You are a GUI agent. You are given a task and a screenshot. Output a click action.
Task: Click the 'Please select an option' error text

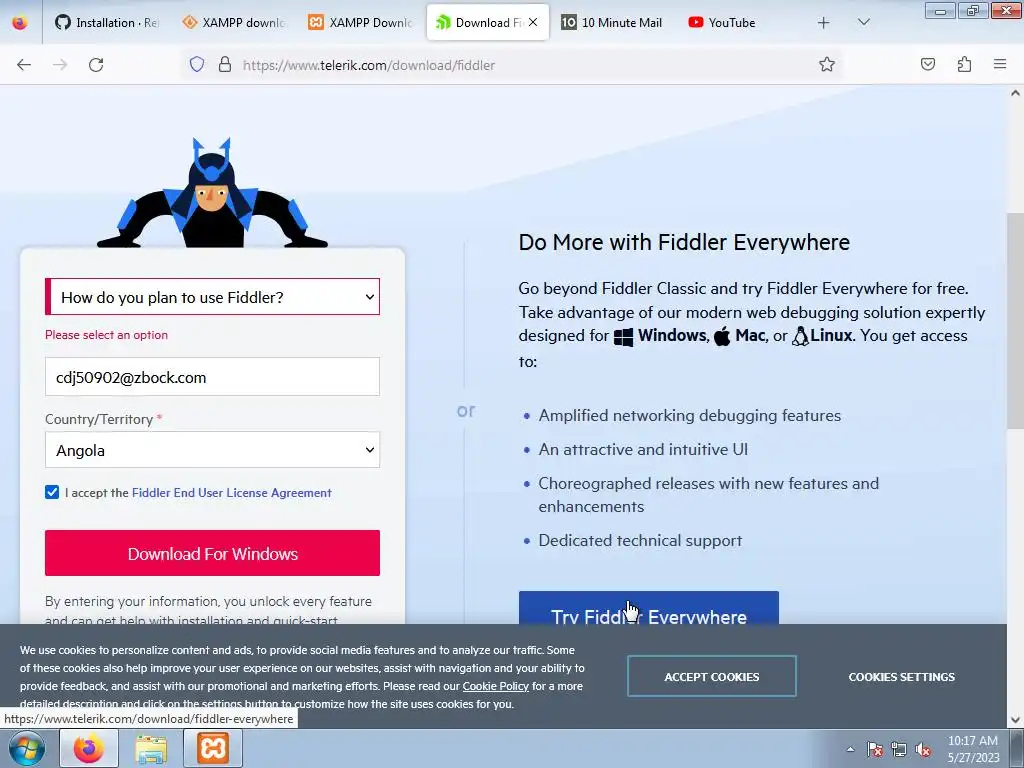(x=106, y=334)
